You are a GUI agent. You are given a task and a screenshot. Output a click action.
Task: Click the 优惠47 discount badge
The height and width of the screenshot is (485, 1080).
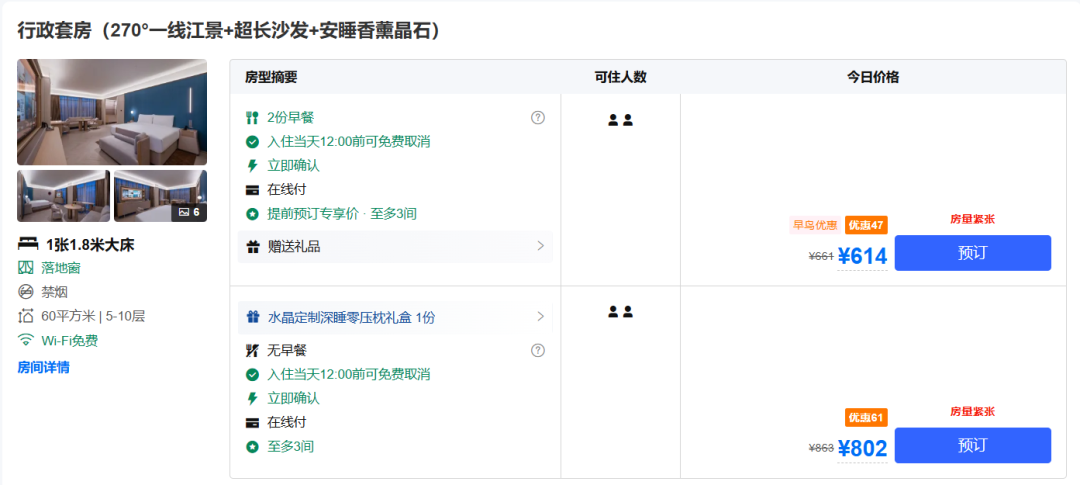point(866,225)
